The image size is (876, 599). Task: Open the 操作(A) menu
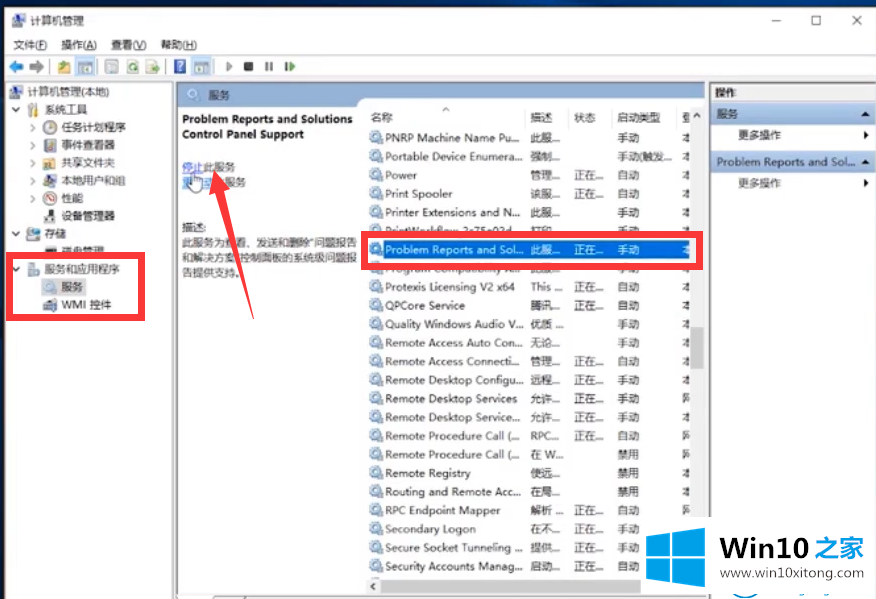tap(79, 45)
